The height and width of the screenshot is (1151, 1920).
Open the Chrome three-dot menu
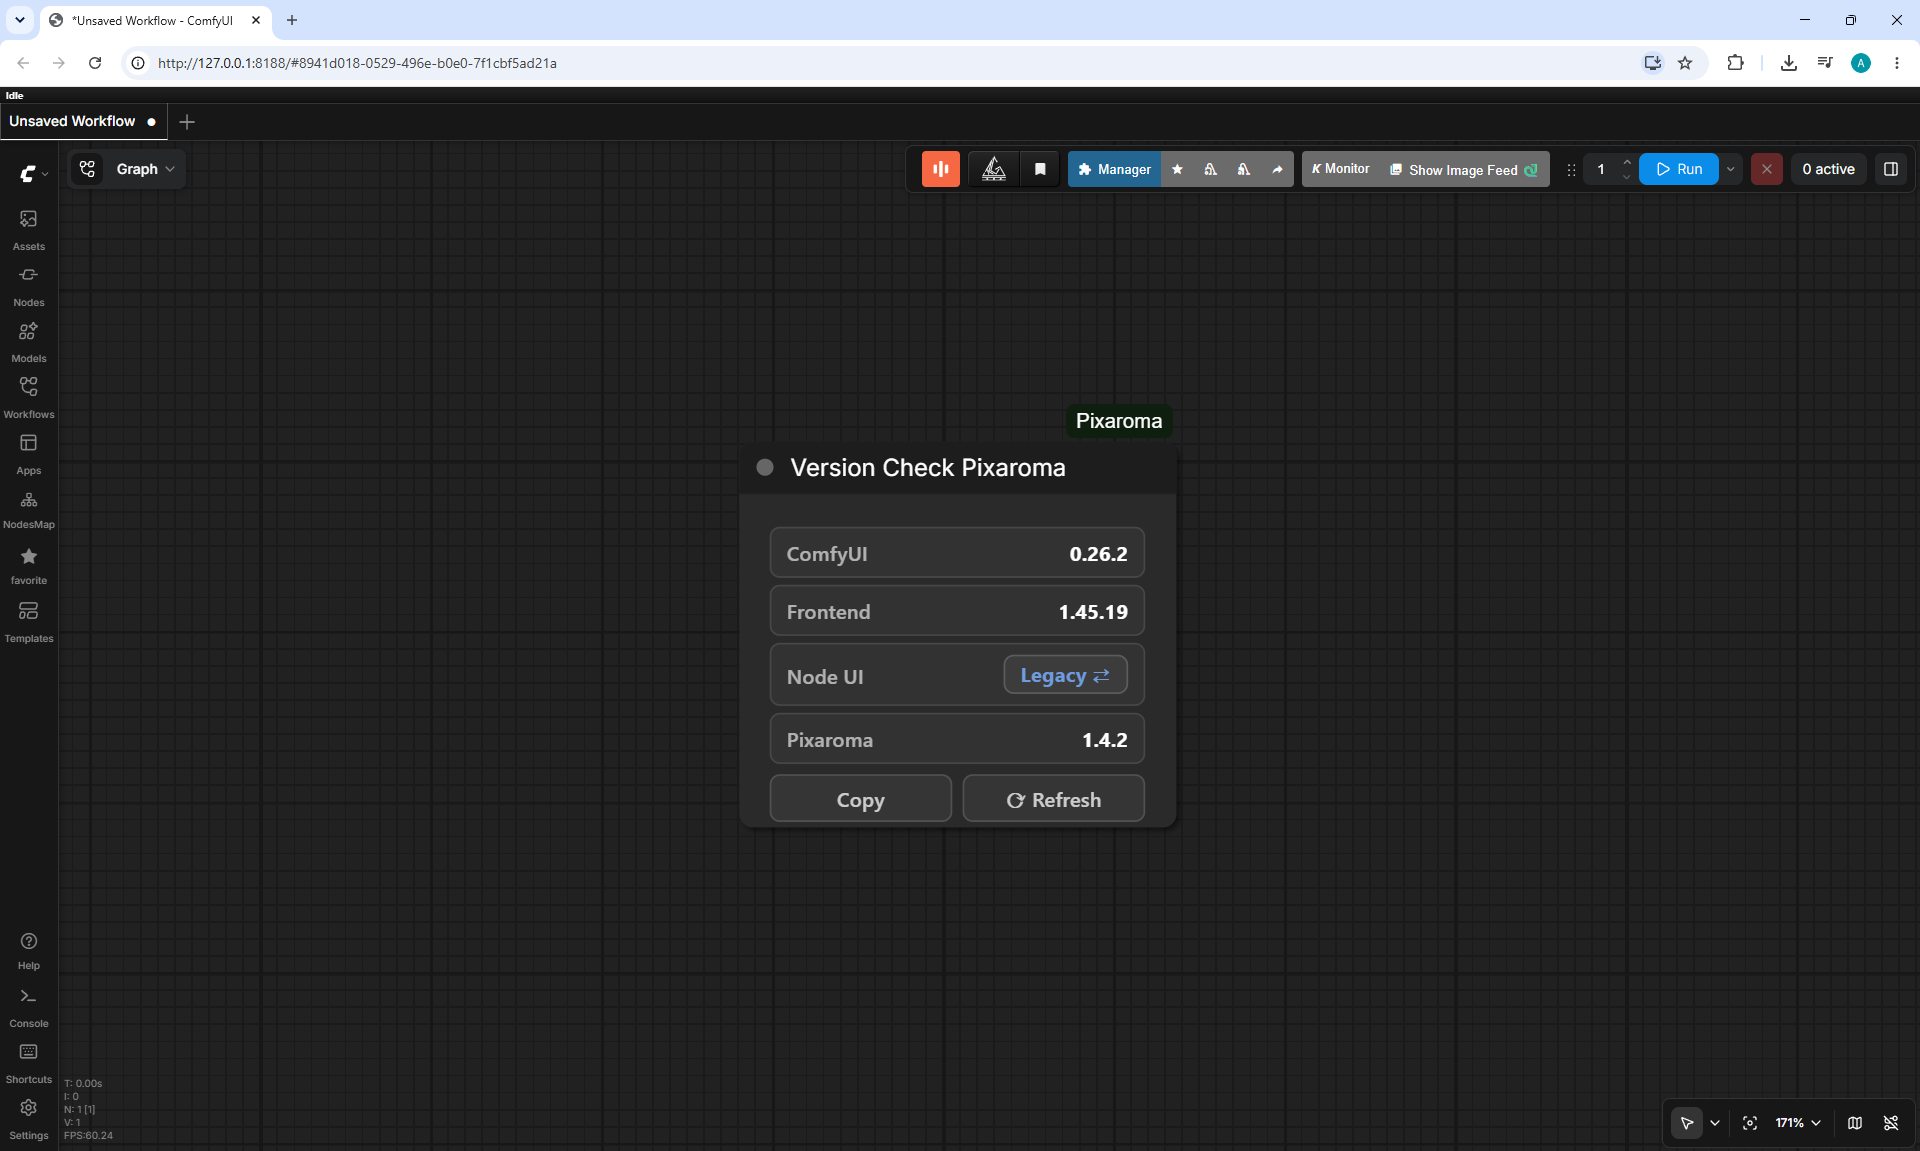1897,63
